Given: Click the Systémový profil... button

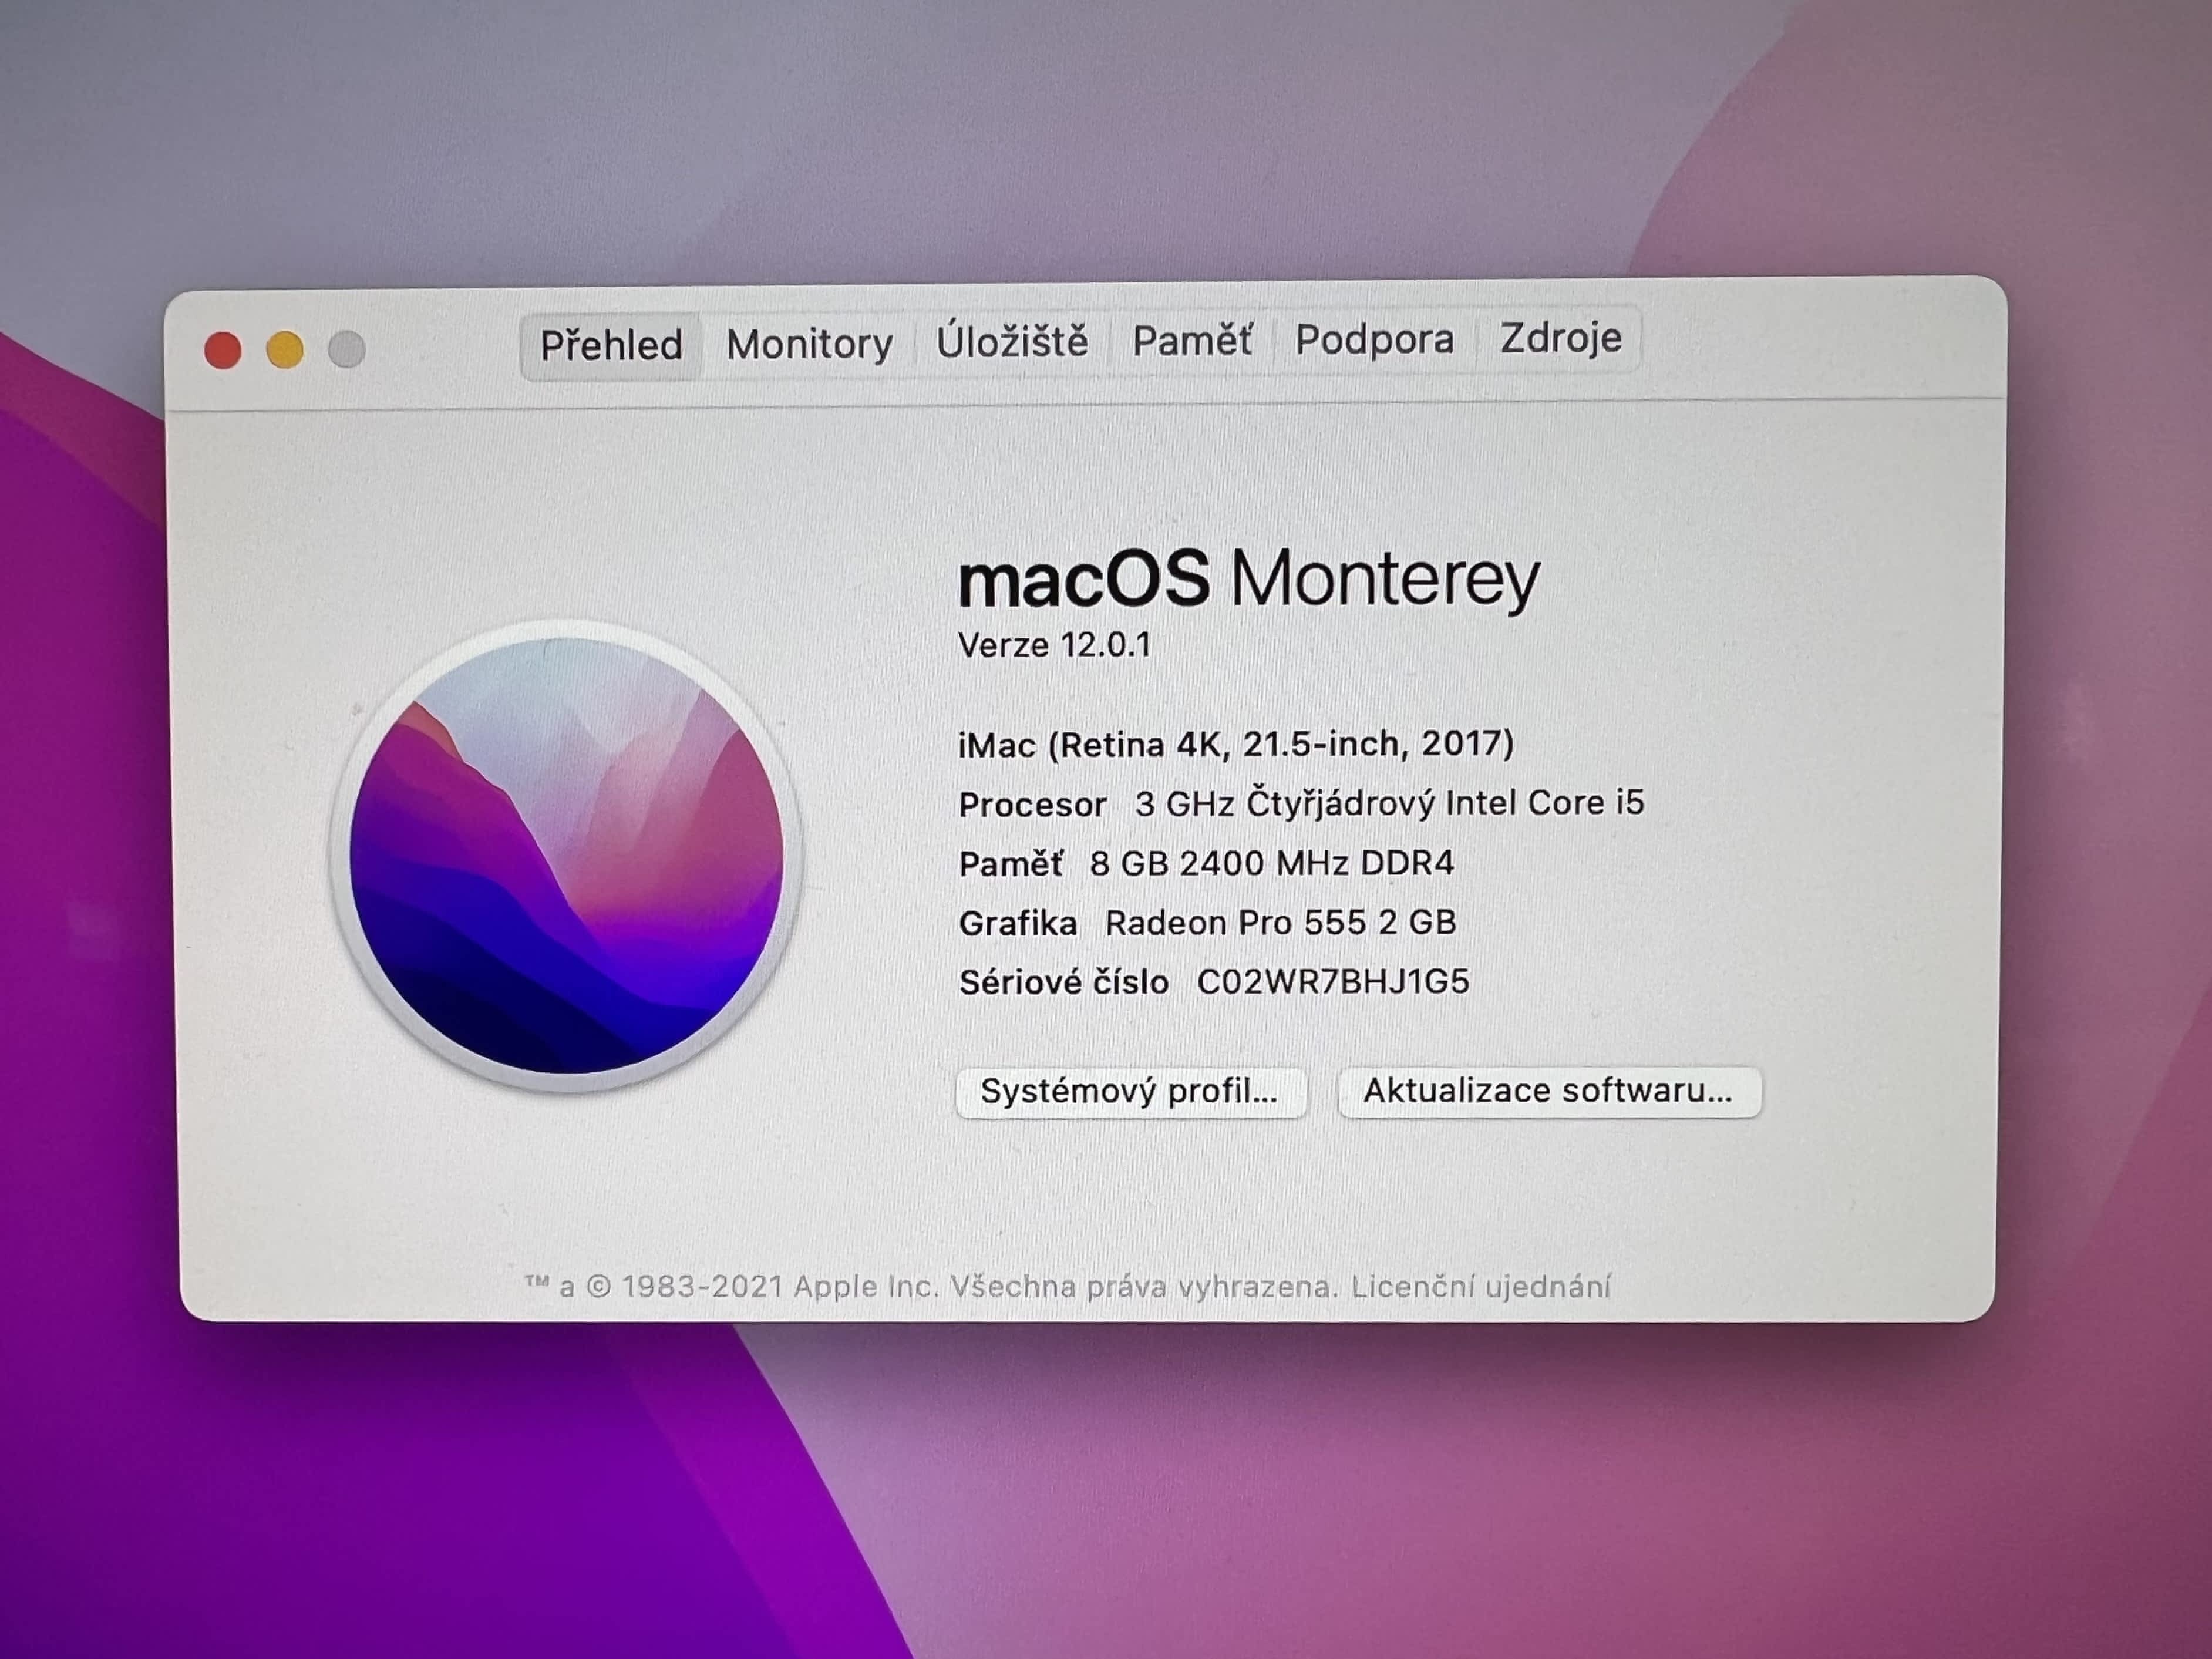Looking at the screenshot, I should point(1130,1091).
